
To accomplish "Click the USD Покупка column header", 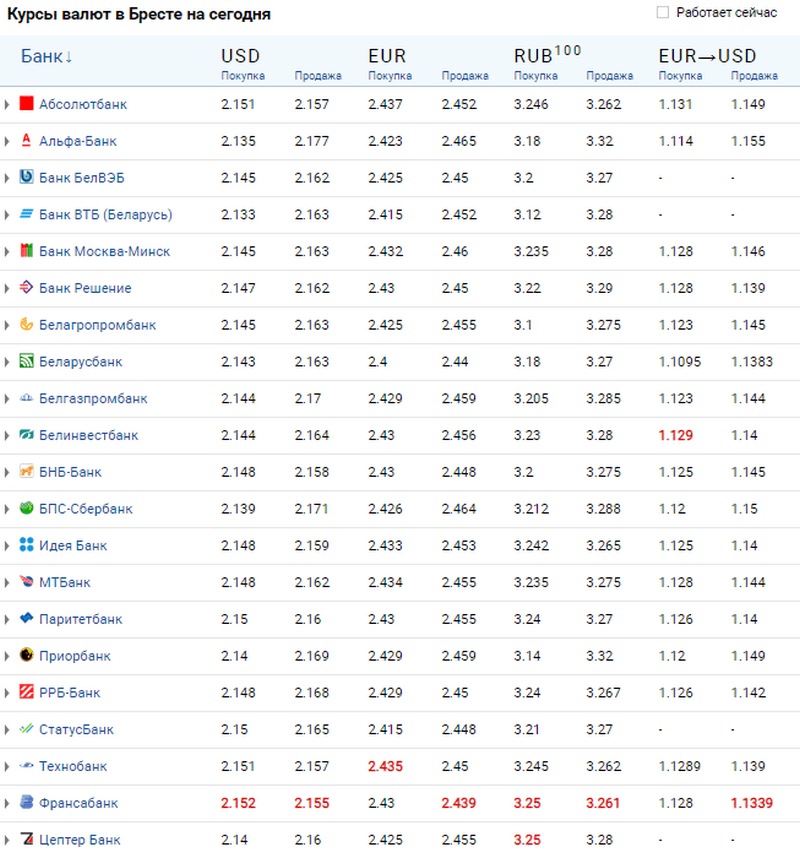I will (x=242, y=76).
